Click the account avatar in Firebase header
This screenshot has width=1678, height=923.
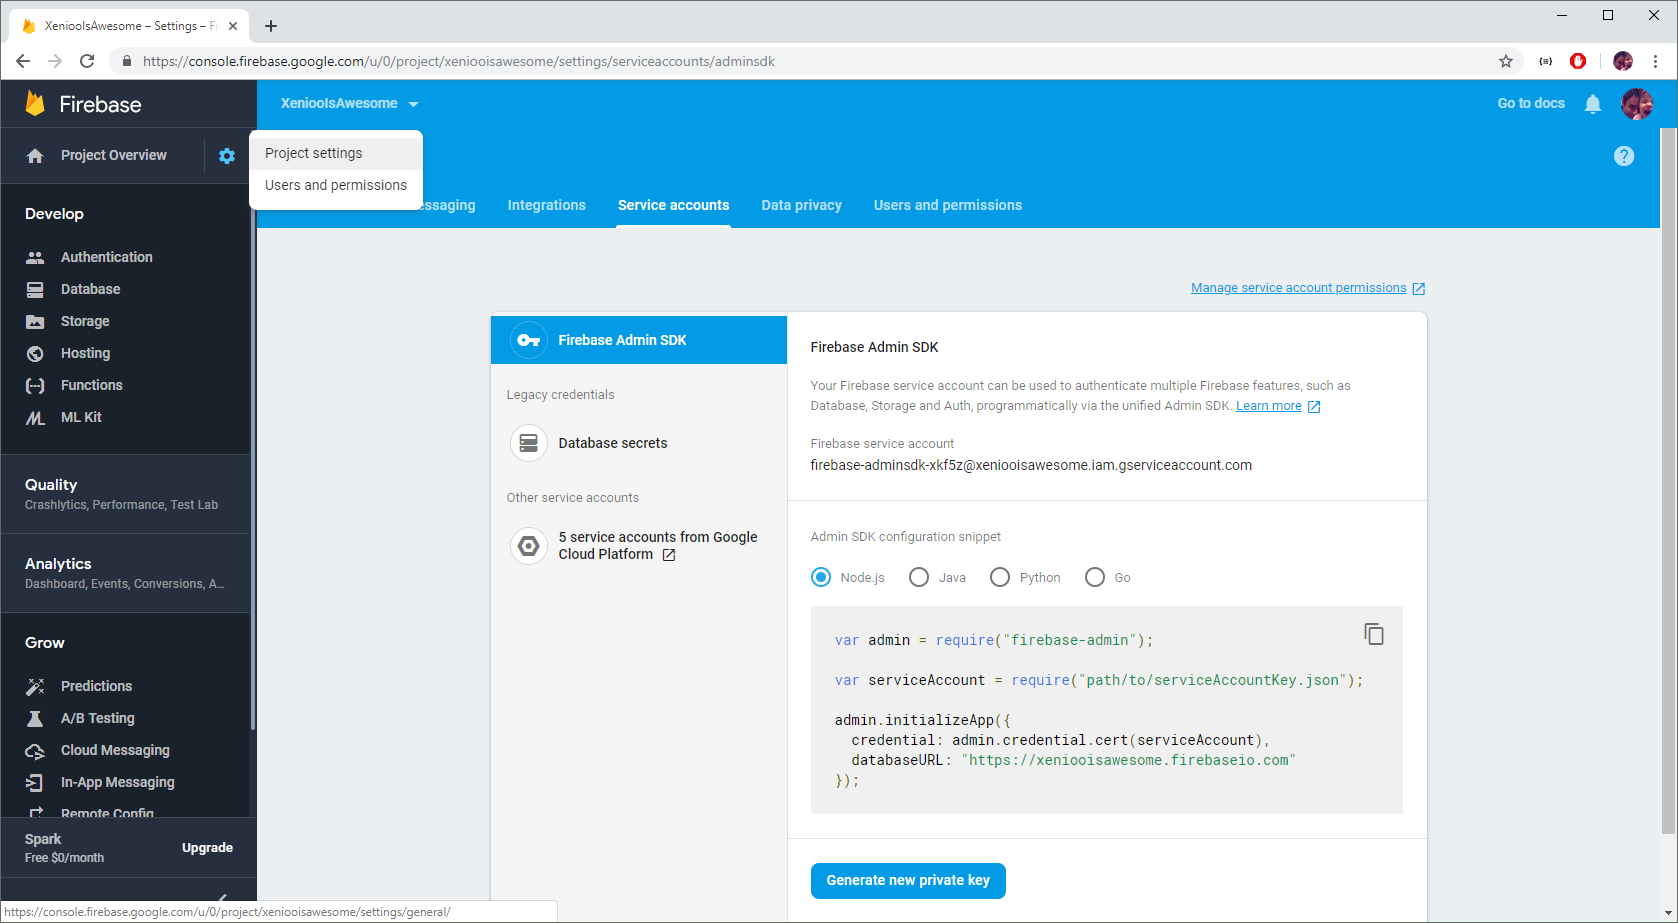click(x=1637, y=104)
